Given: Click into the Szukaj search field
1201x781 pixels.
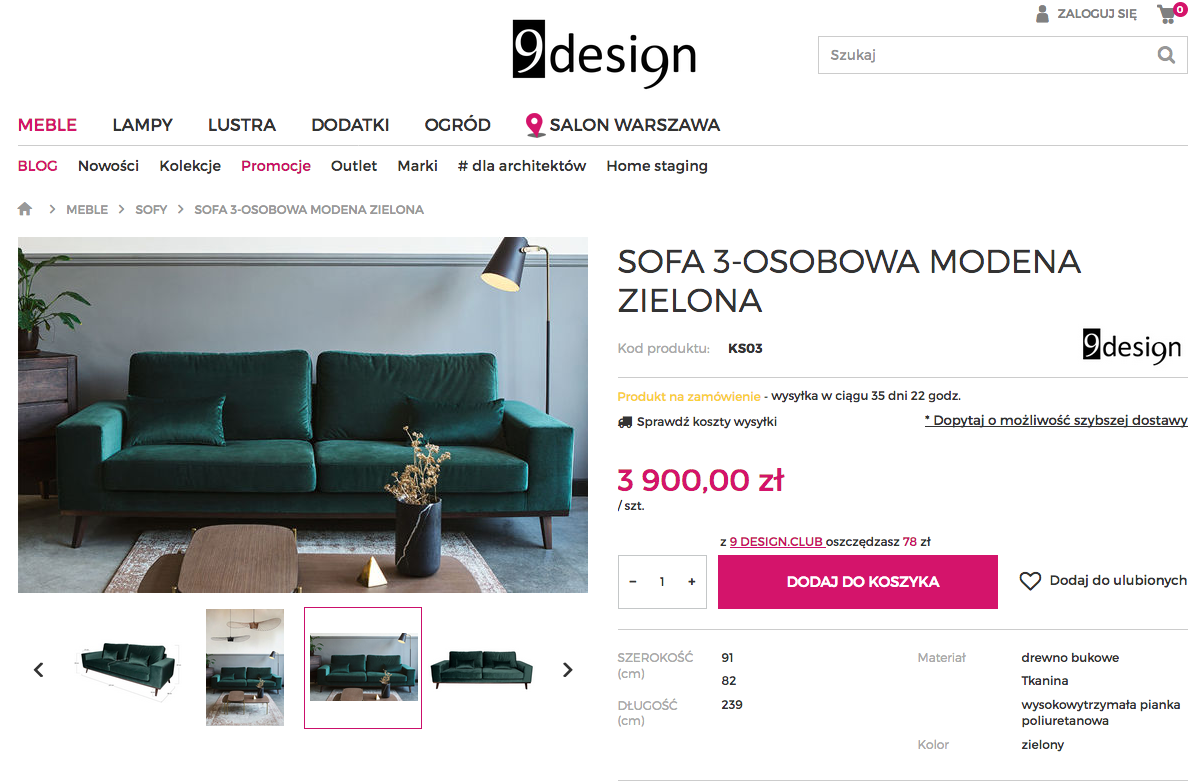Looking at the screenshot, I should tap(987, 55).
